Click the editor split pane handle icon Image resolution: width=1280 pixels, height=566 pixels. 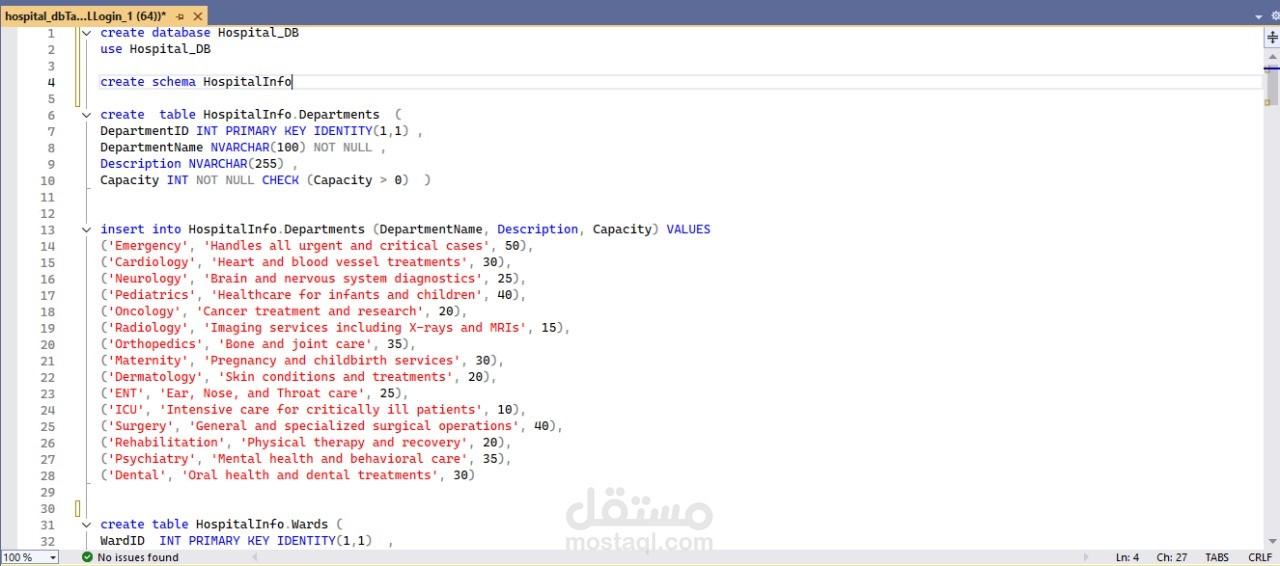tap(1272, 36)
